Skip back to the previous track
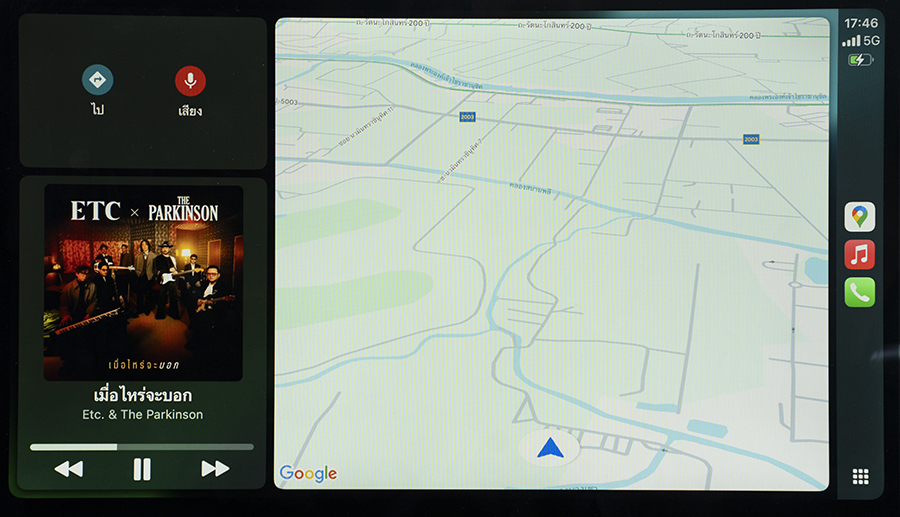900x517 pixels. (x=68, y=469)
